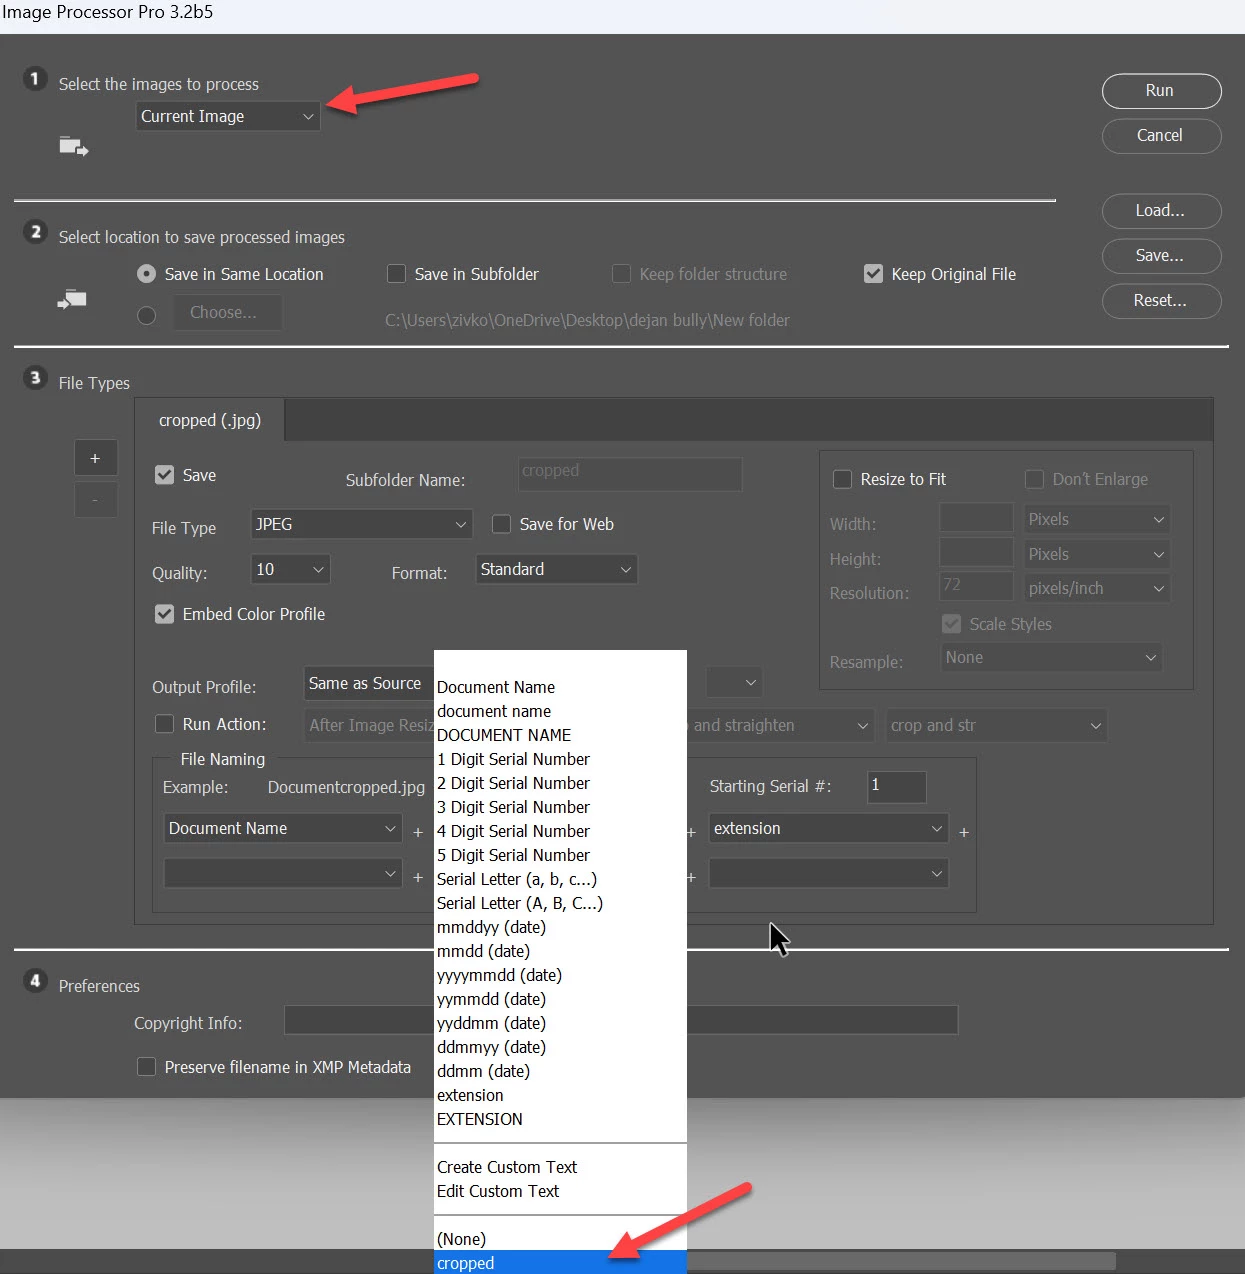Open empty naming dropdown below Document Name

pyautogui.click(x=282, y=873)
